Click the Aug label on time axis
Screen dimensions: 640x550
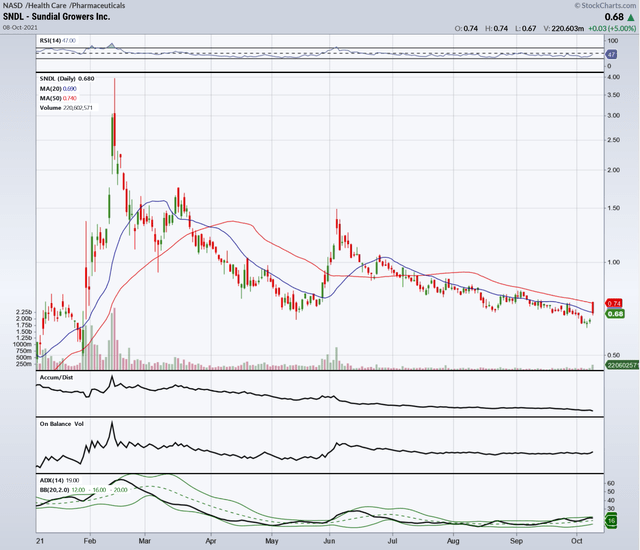(x=453, y=541)
